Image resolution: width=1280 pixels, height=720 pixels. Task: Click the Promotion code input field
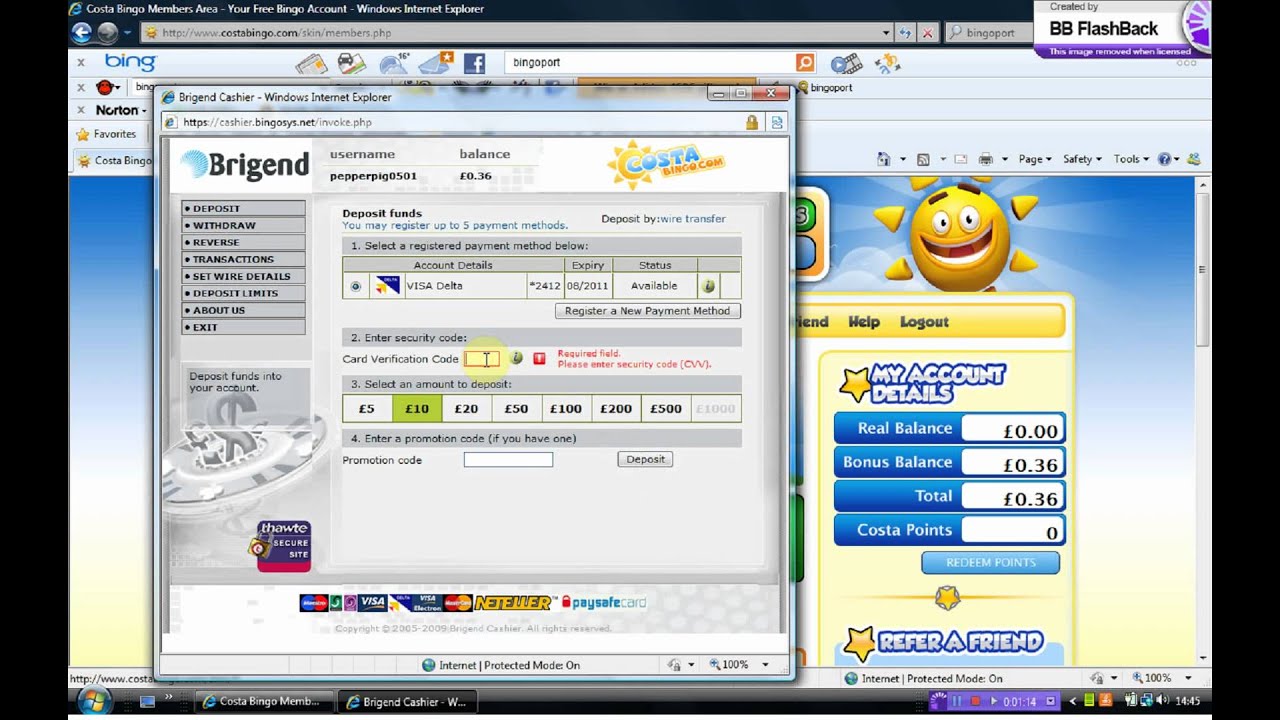508,460
